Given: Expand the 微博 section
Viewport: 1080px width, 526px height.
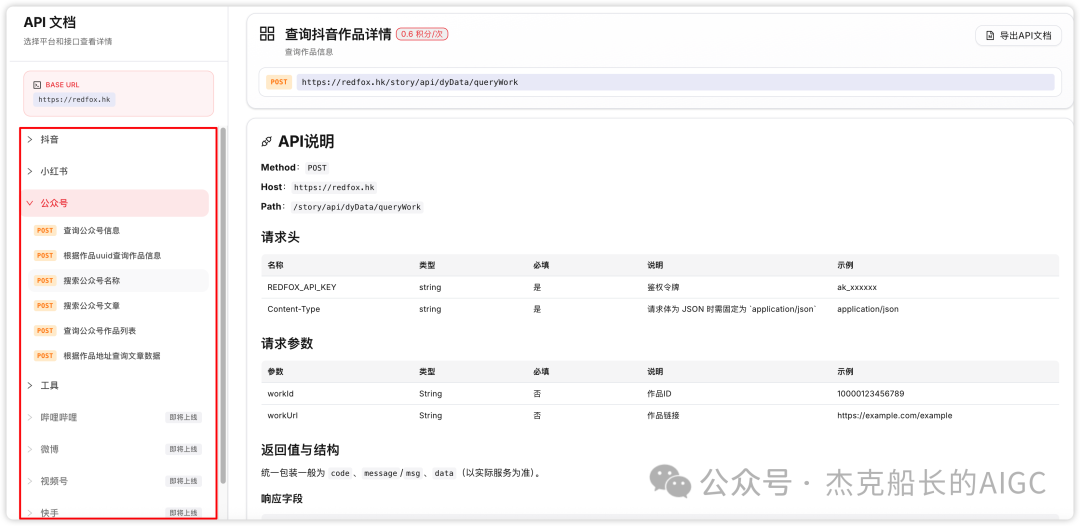Looking at the screenshot, I should 115,449.
